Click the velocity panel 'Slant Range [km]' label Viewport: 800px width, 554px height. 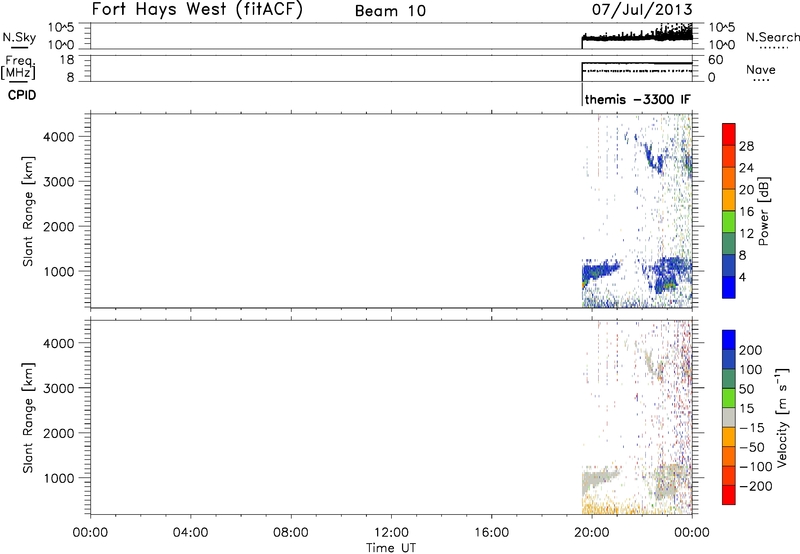click(28, 418)
